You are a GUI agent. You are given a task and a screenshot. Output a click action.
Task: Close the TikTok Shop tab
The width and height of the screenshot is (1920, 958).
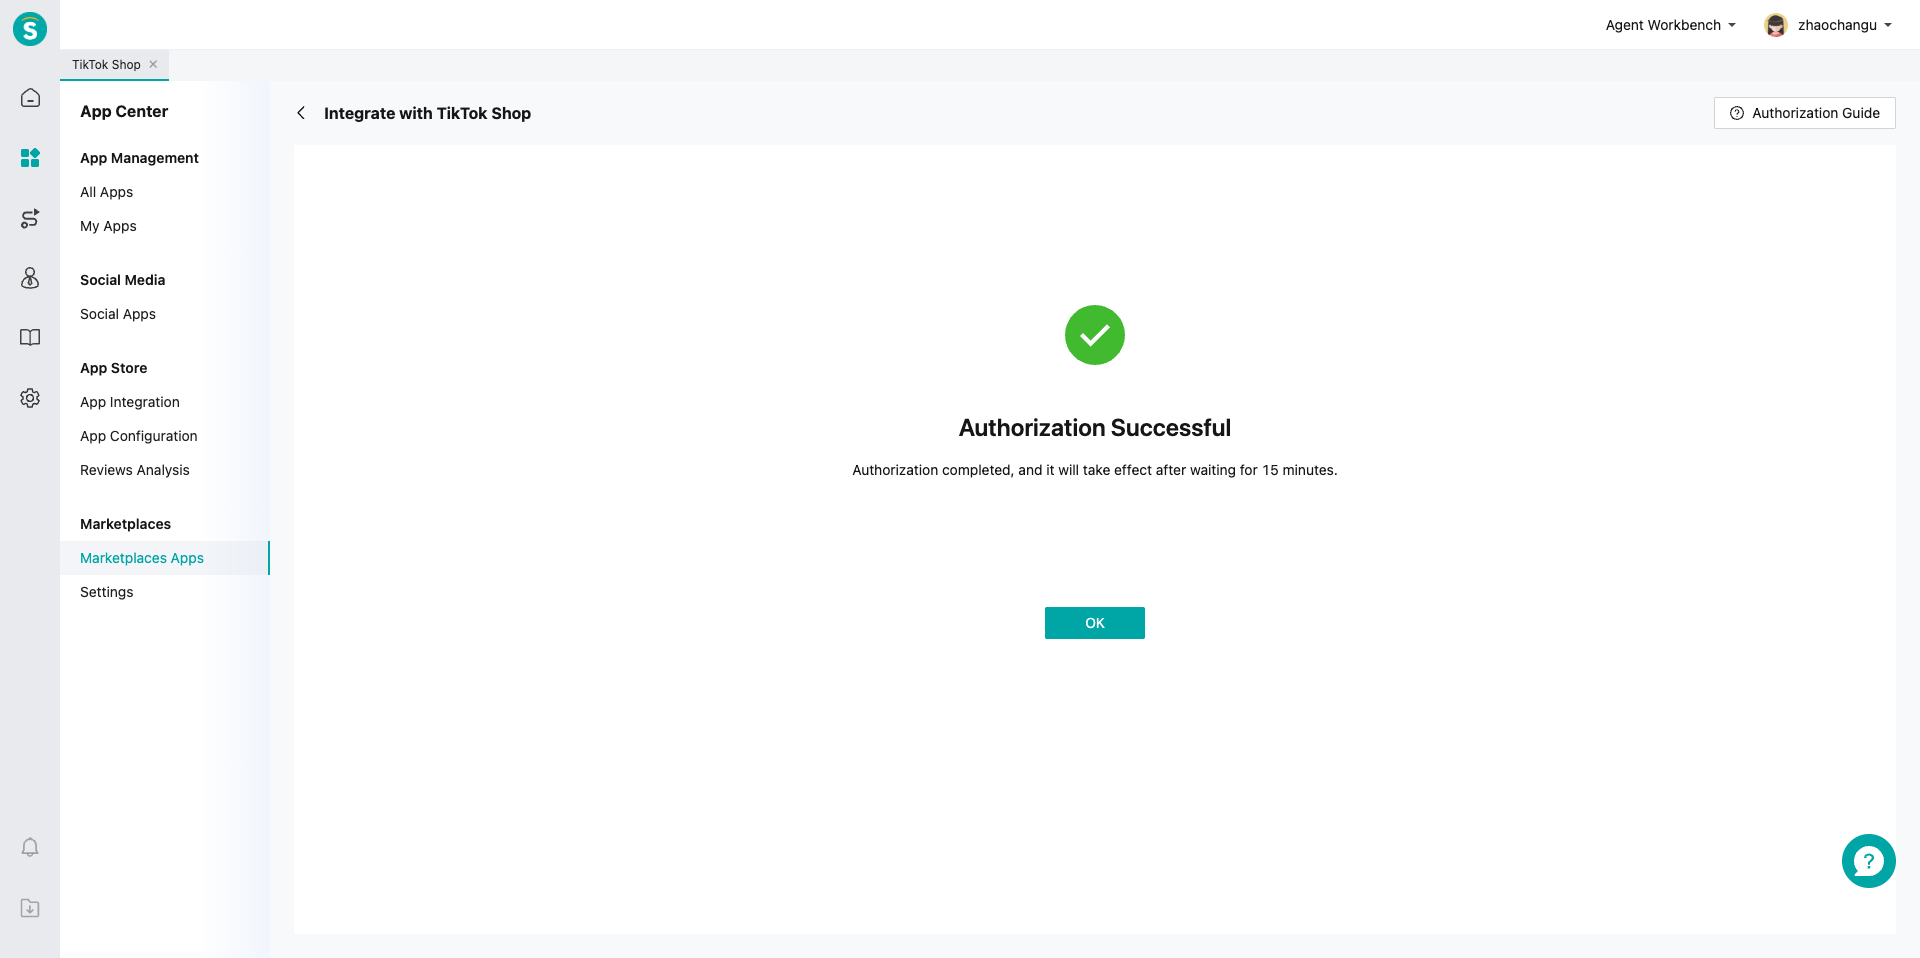point(153,64)
